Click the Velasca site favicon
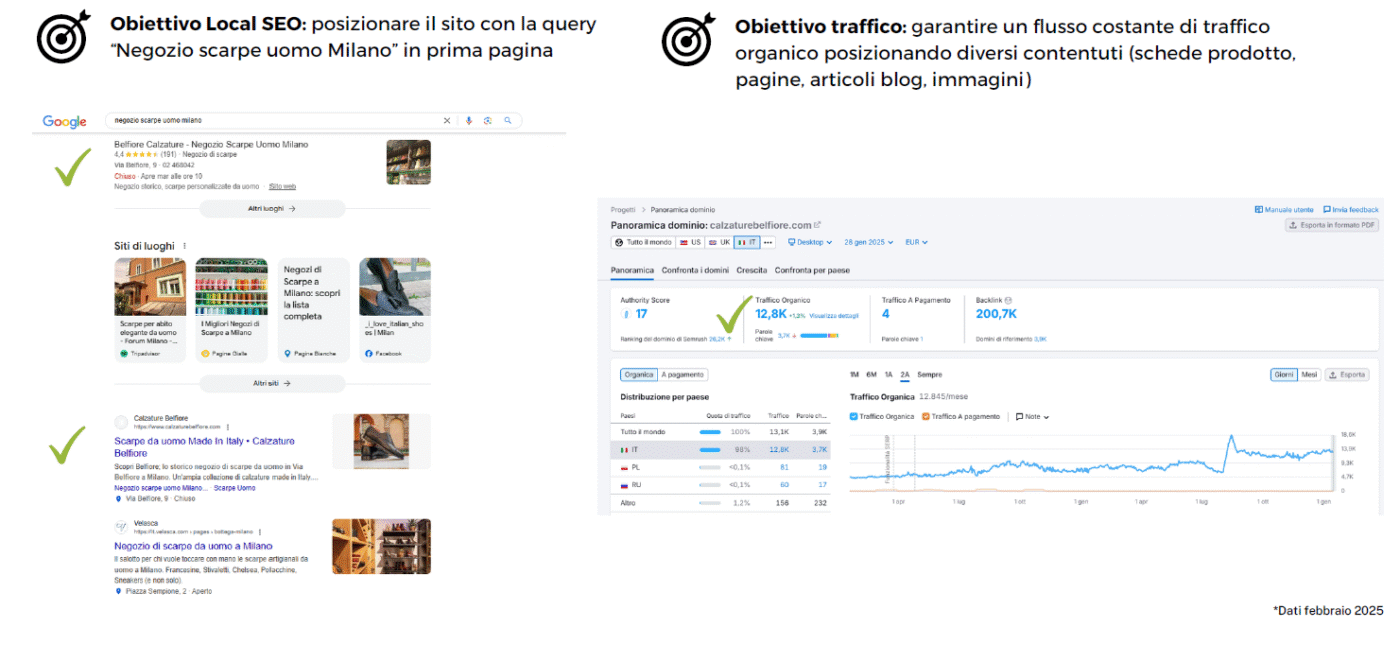This screenshot has width=1400, height=645. pos(121,527)
